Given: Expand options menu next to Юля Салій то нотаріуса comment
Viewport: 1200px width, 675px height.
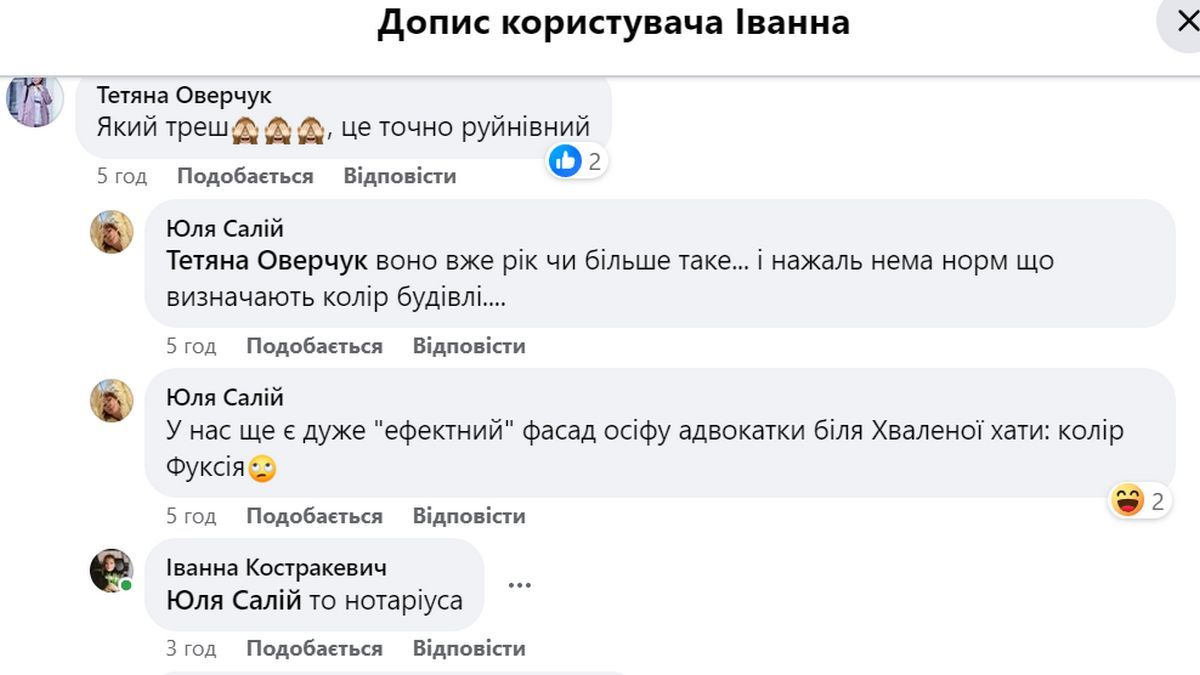Looking at the screenshot, I should [x=520, y=585].
